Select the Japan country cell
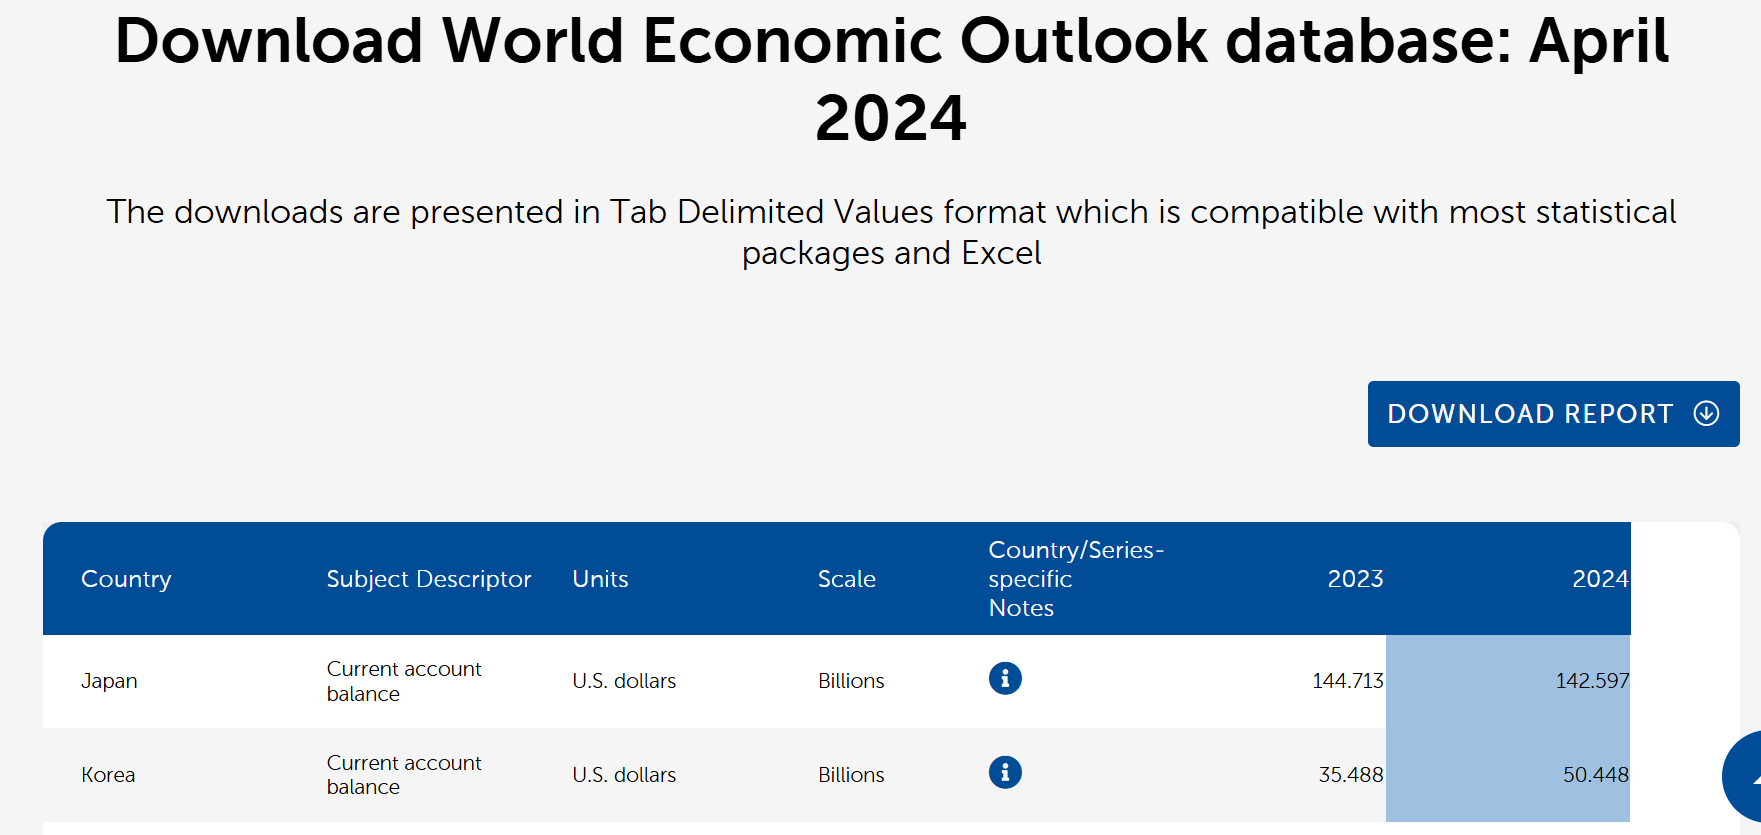Screen dimensions: 1761x835 pos(109,681)
